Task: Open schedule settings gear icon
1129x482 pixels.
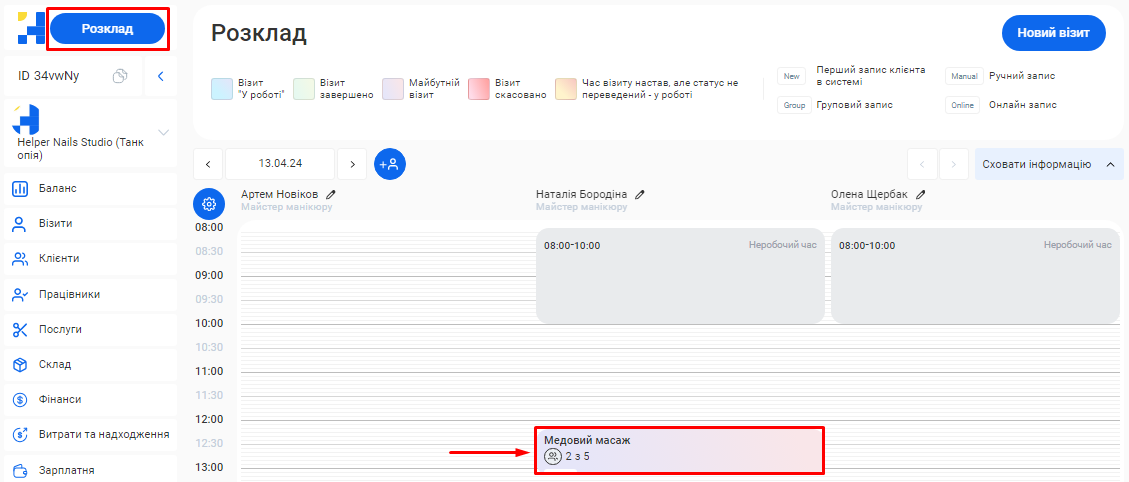Action: point(209,204)
